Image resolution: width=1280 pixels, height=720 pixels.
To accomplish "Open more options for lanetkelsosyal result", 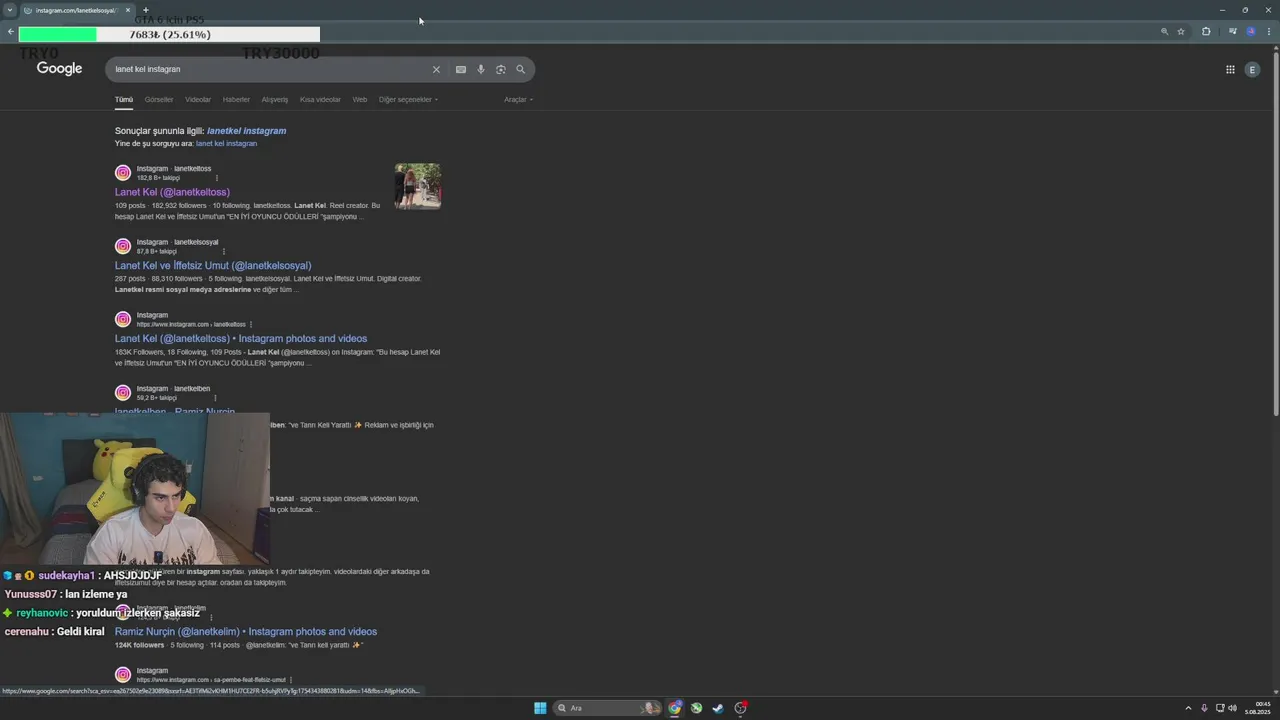I will [x=224, y=251].
